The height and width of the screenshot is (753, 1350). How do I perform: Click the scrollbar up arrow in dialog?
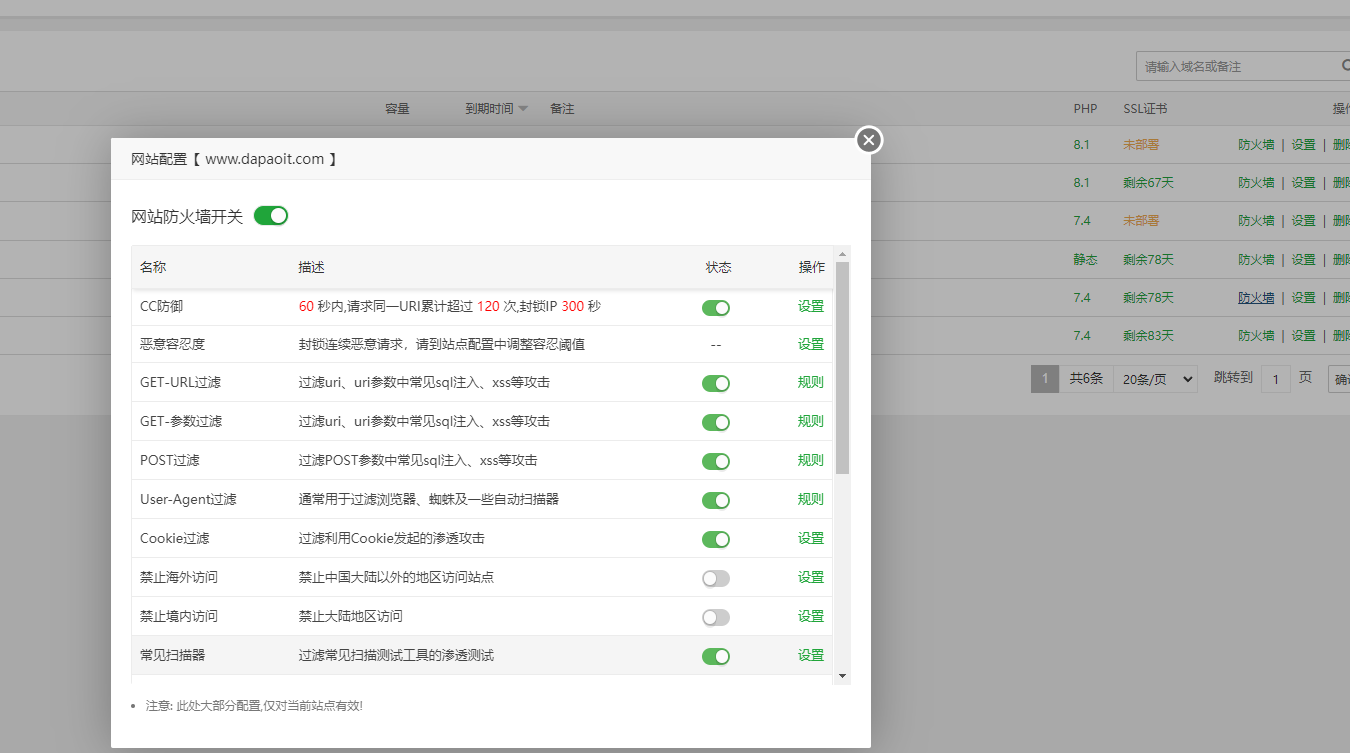point(842,254)
